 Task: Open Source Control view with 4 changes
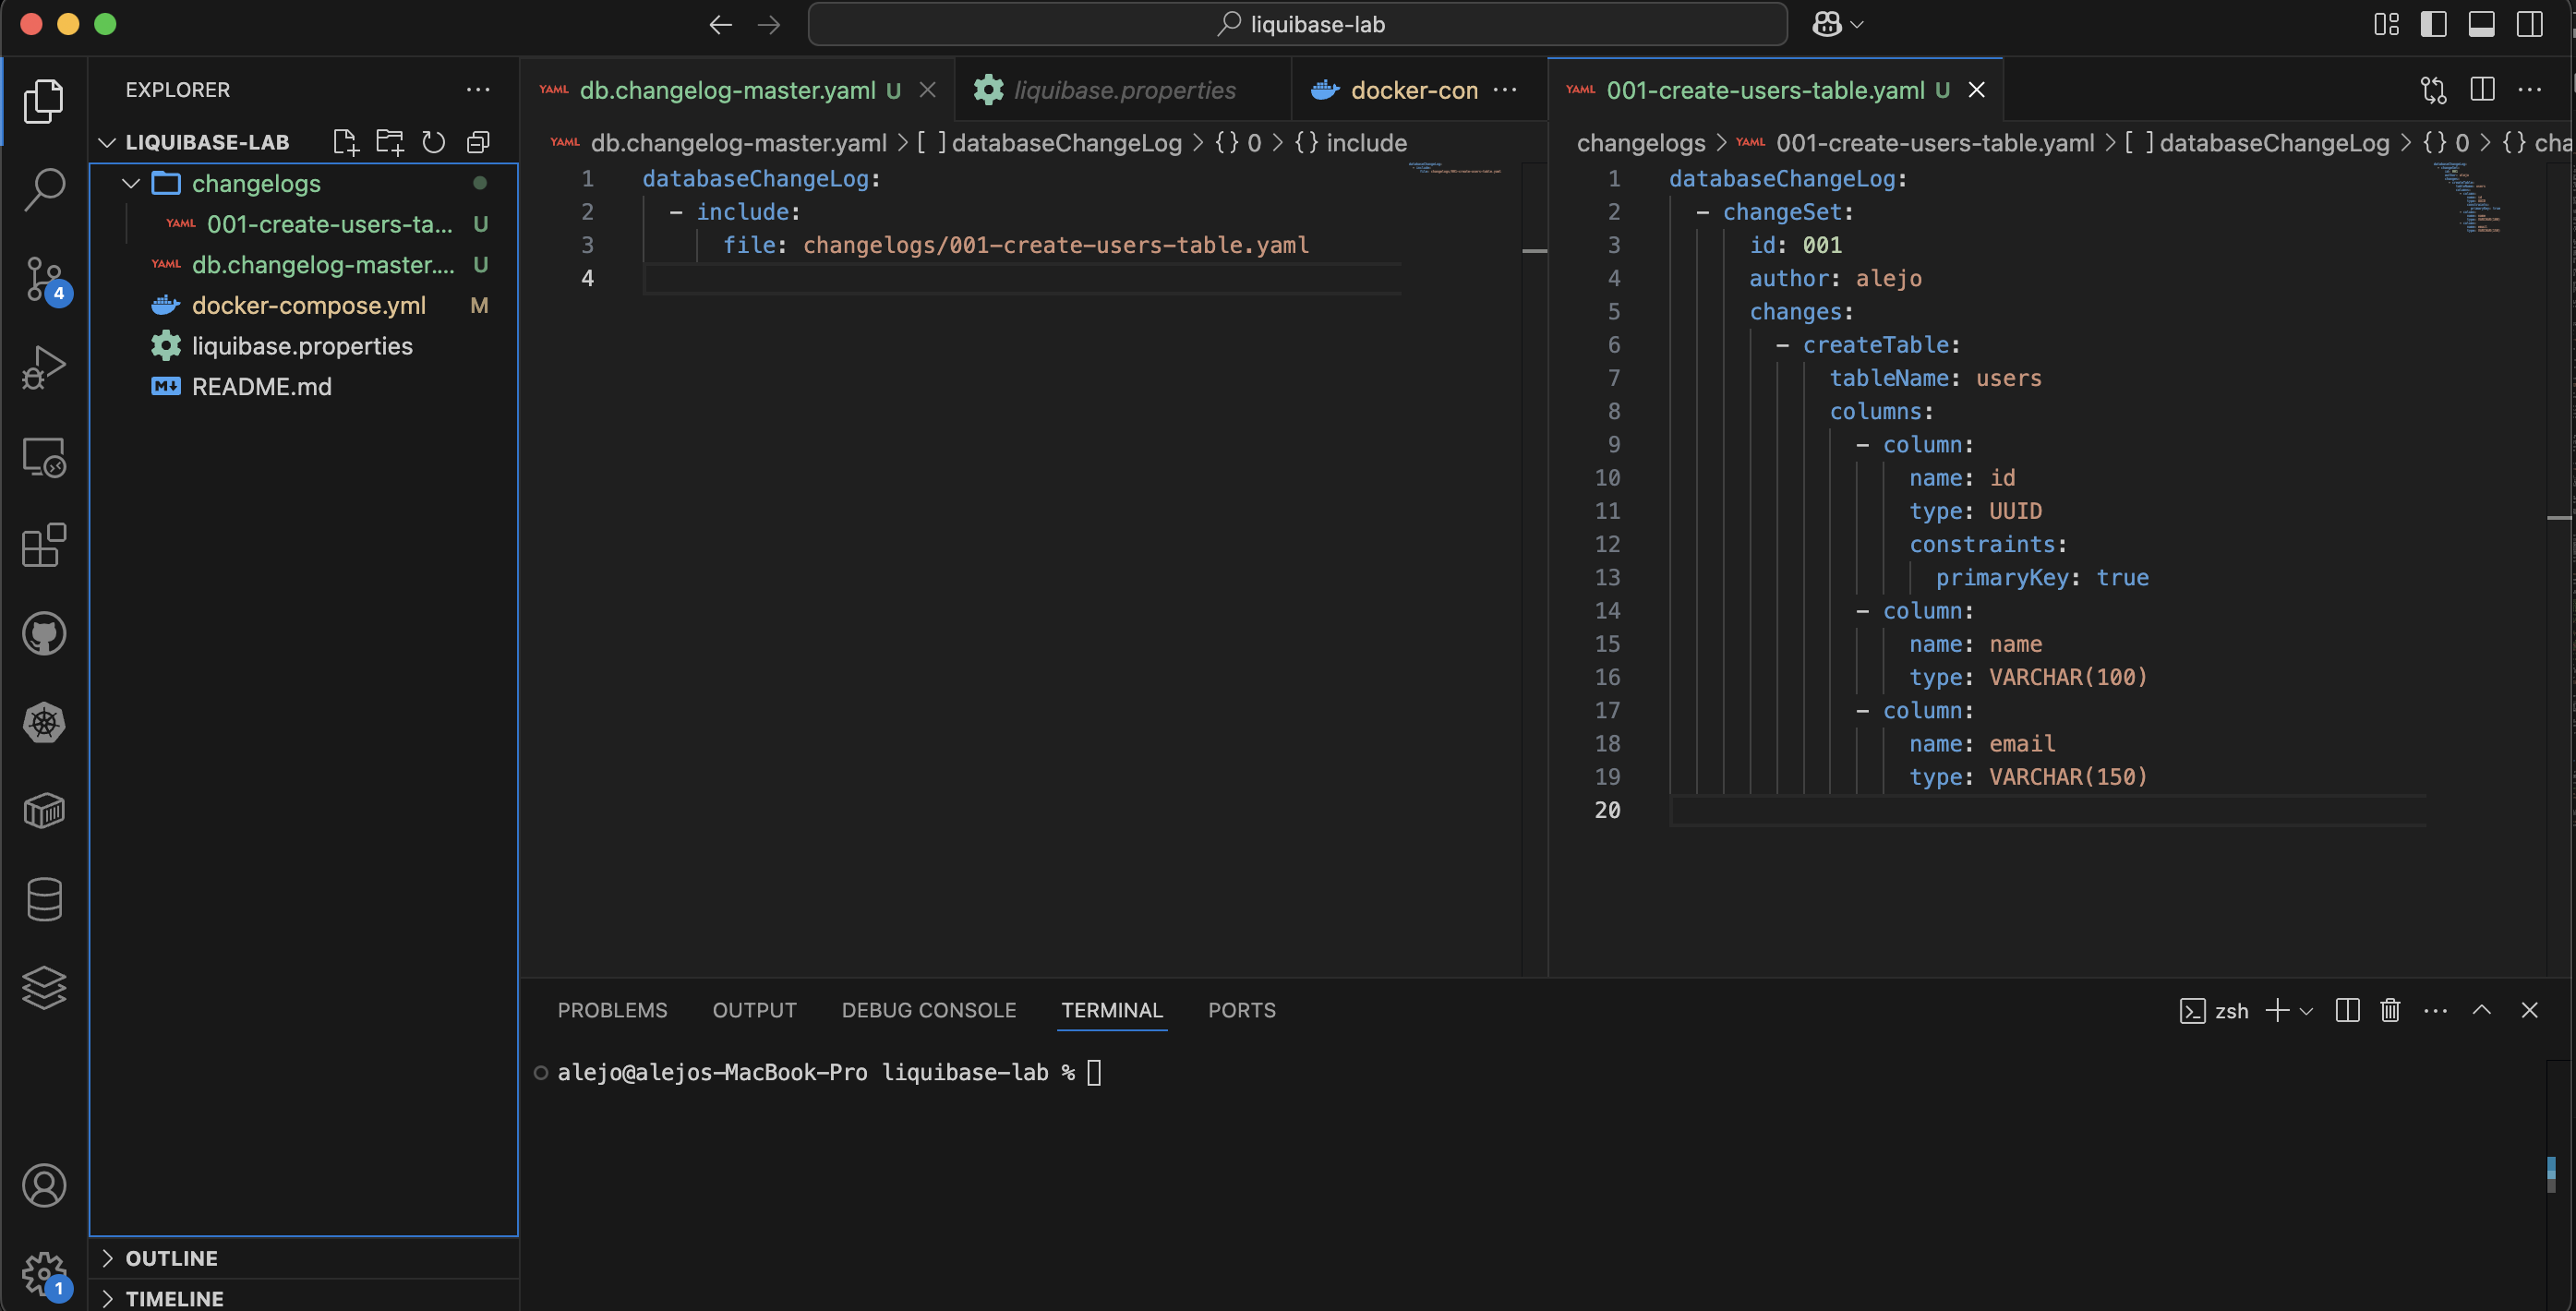tap(44, 279)
